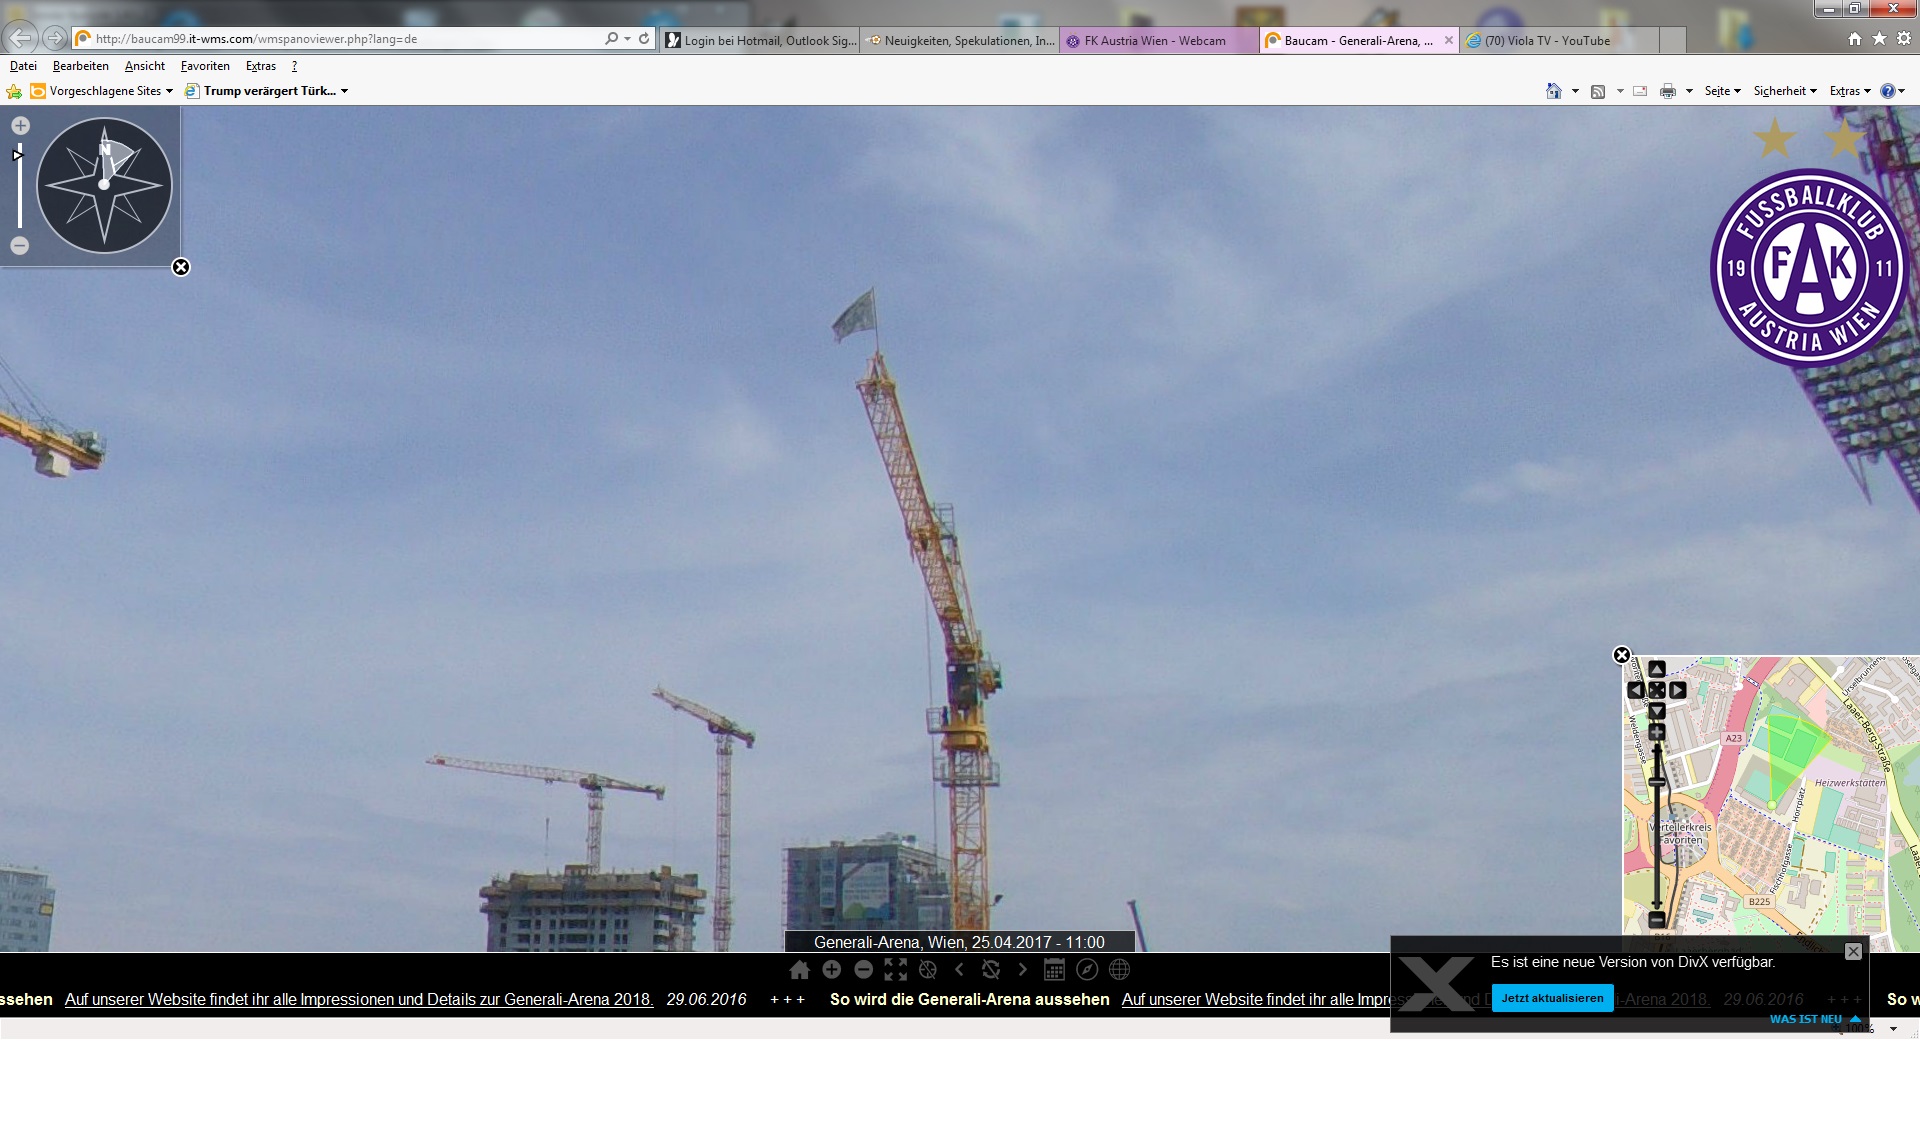The image size is (1920, 1146).
Task: Open ticker link about Generali-Arena 2018
Action: point(359,999)
